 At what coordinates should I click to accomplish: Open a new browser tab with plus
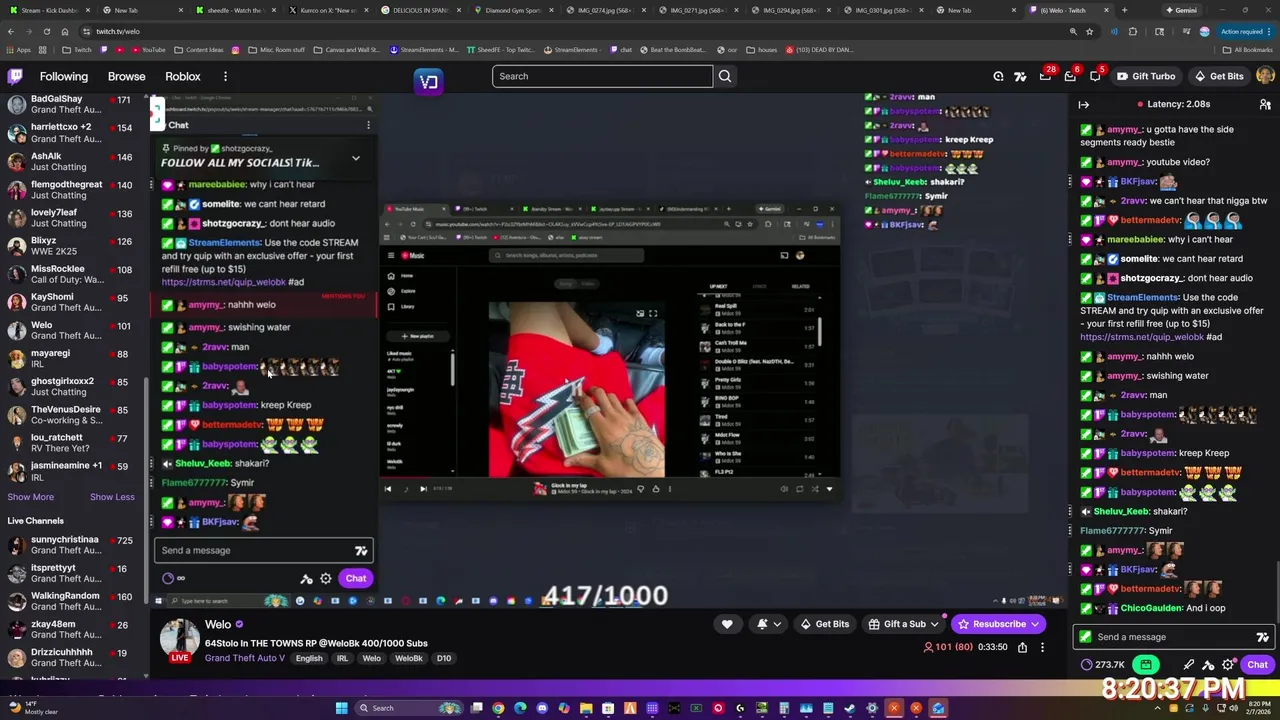click(1124, 10)
